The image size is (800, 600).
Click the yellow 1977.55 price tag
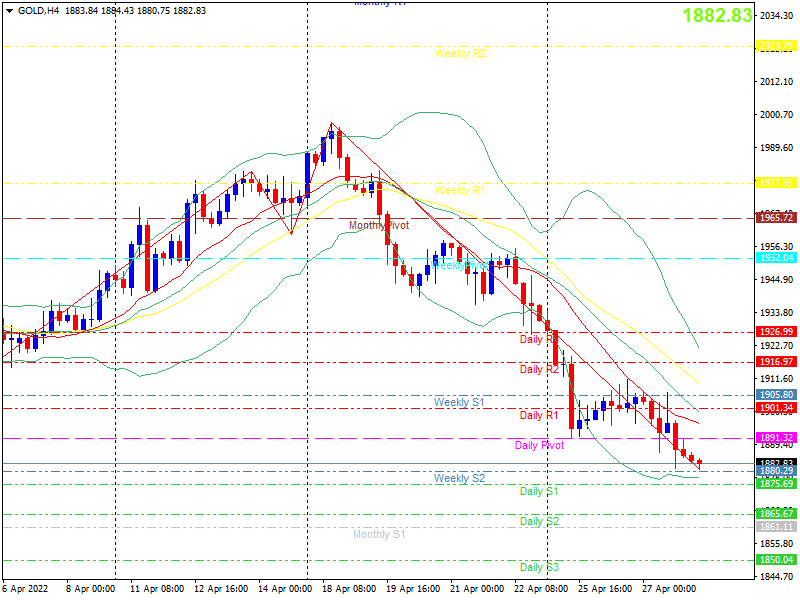click(776, 183)
